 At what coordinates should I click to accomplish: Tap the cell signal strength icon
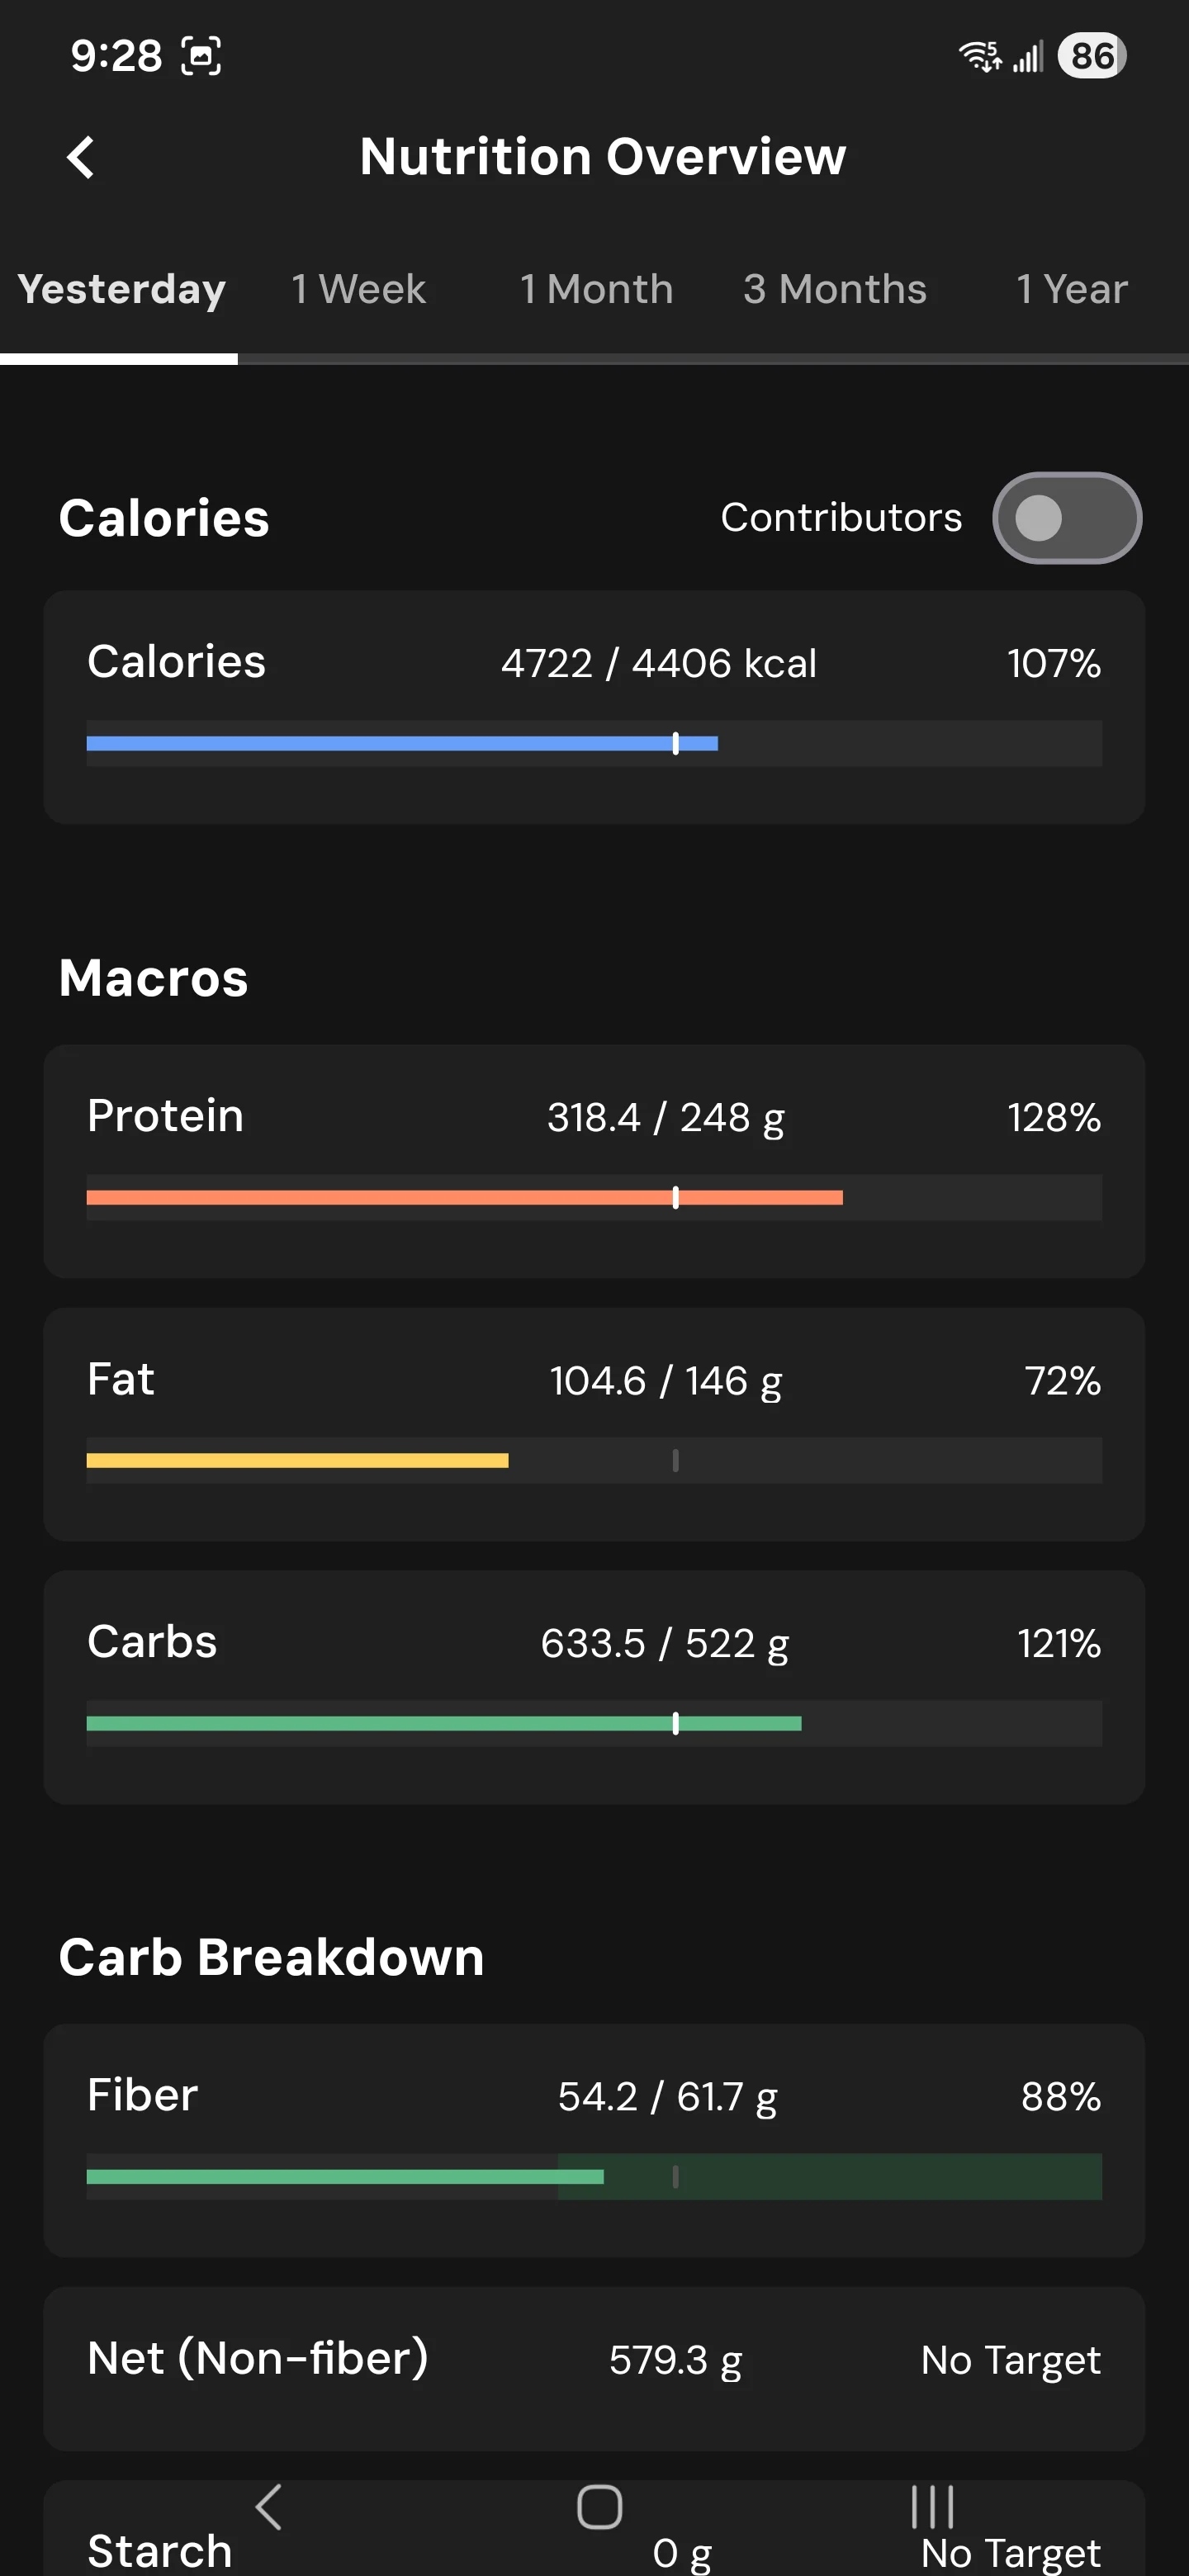click(x=1028, y=56)
